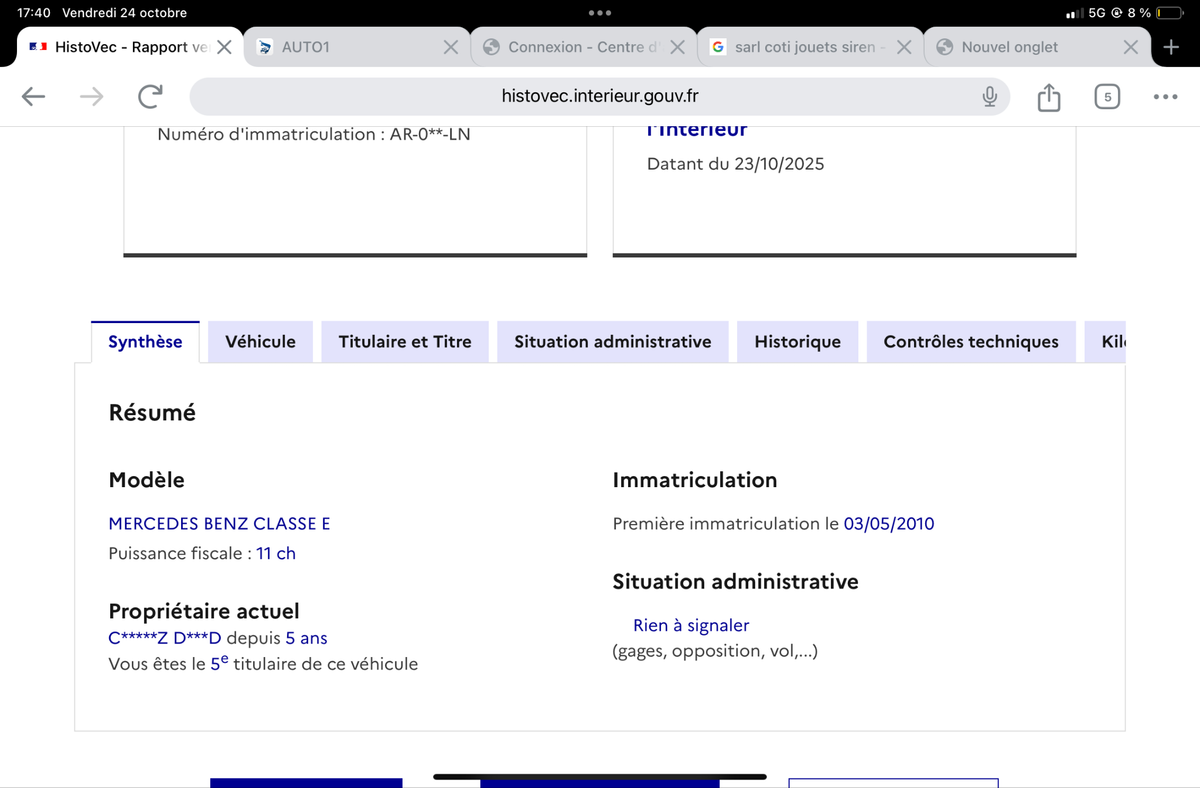This screenshot has height=788, width=1200.
Task: Open a new tab with plus
Action: (x=1172, y=47)
